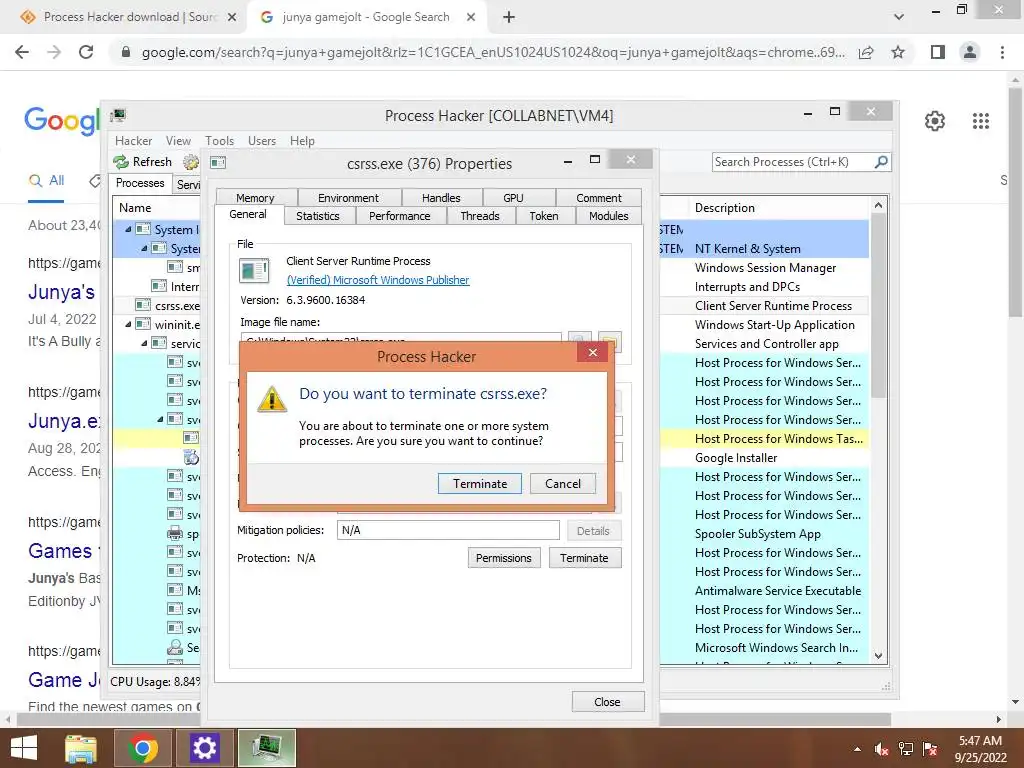This screenshot has height=768, width=1024.
Task: Click the Mitigation policies field
Action: click(x=448, y=530)
